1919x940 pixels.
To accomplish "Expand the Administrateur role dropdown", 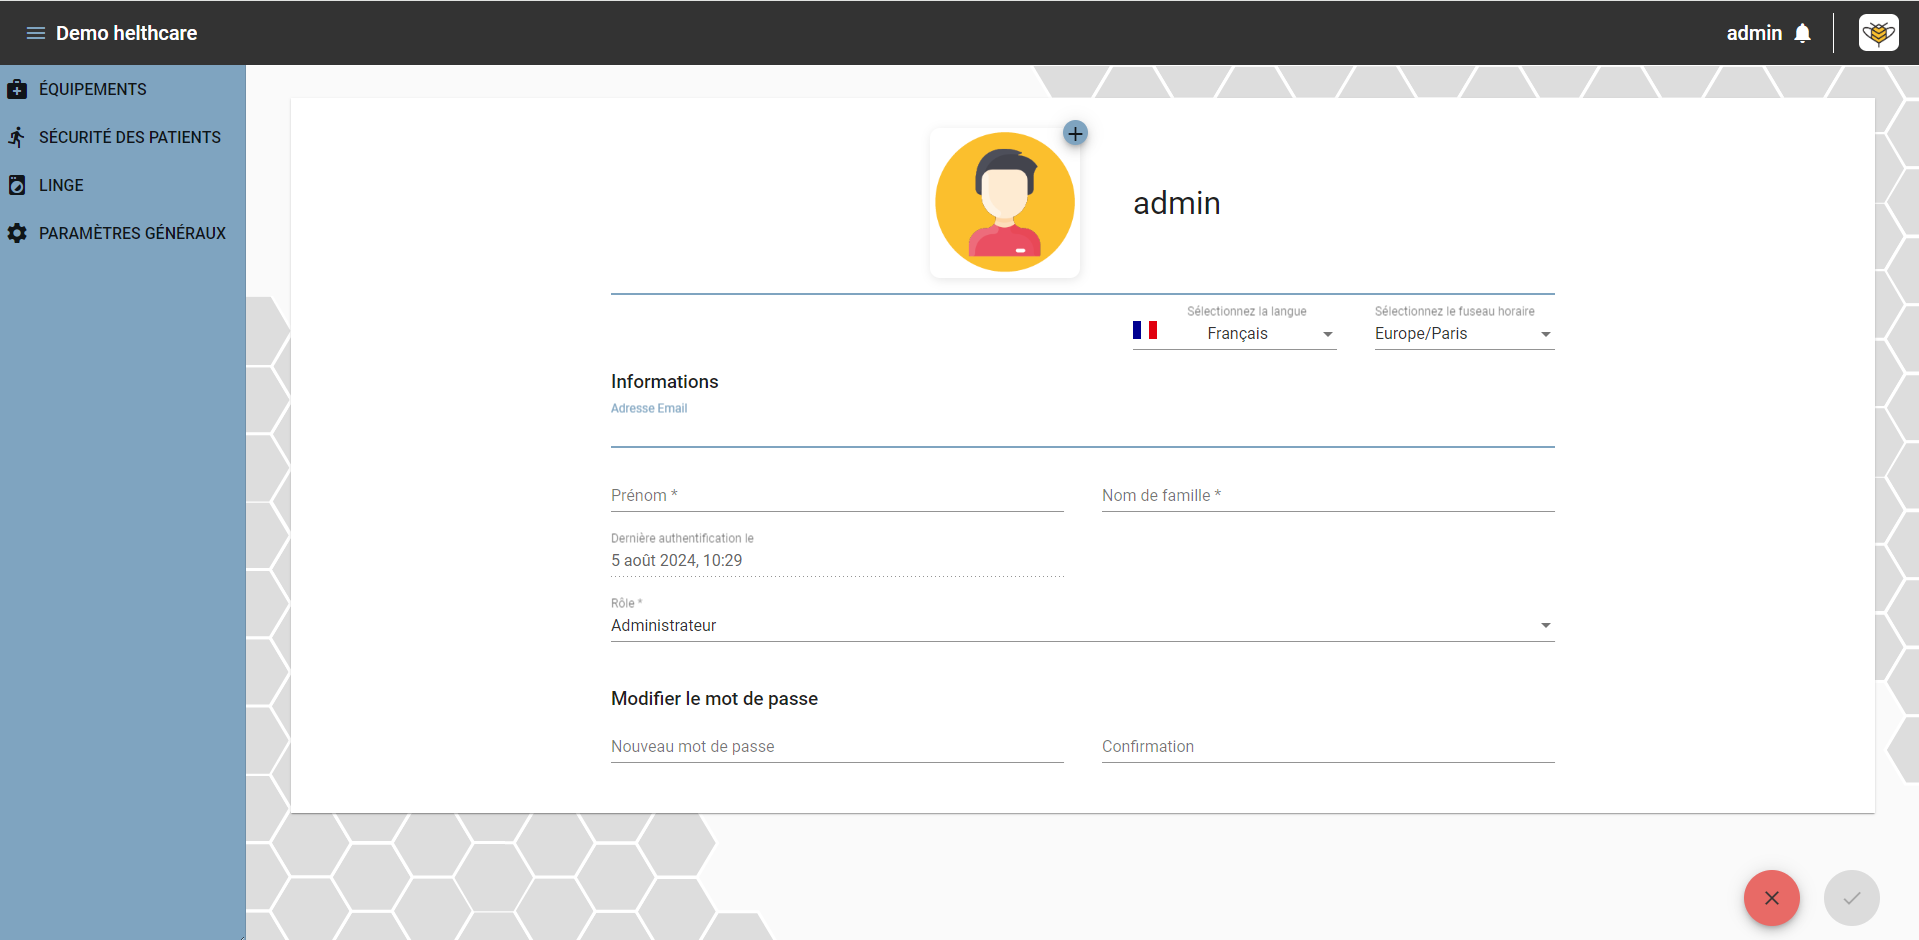I will 1082,626.
